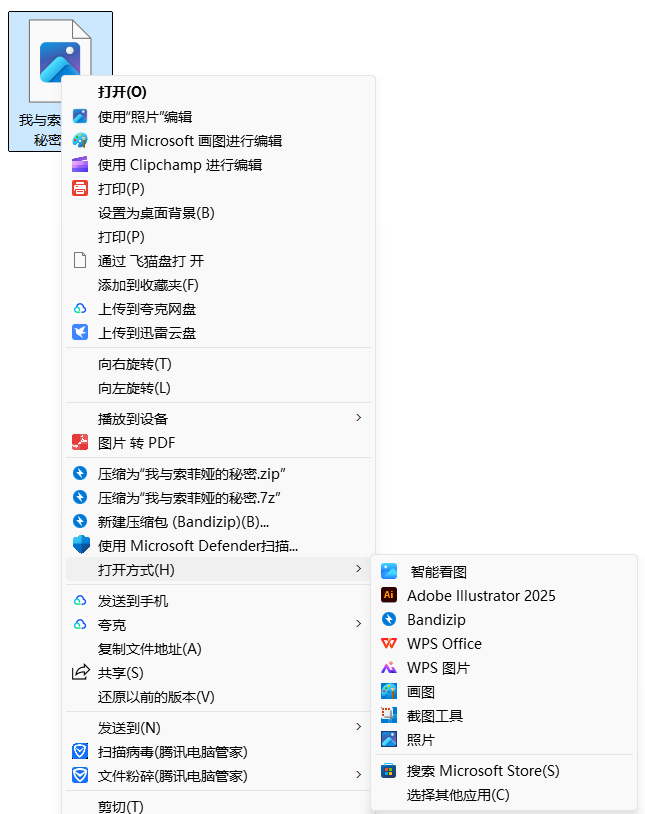
Task: Click the 图片 转 PDF text
Action: 137,443
